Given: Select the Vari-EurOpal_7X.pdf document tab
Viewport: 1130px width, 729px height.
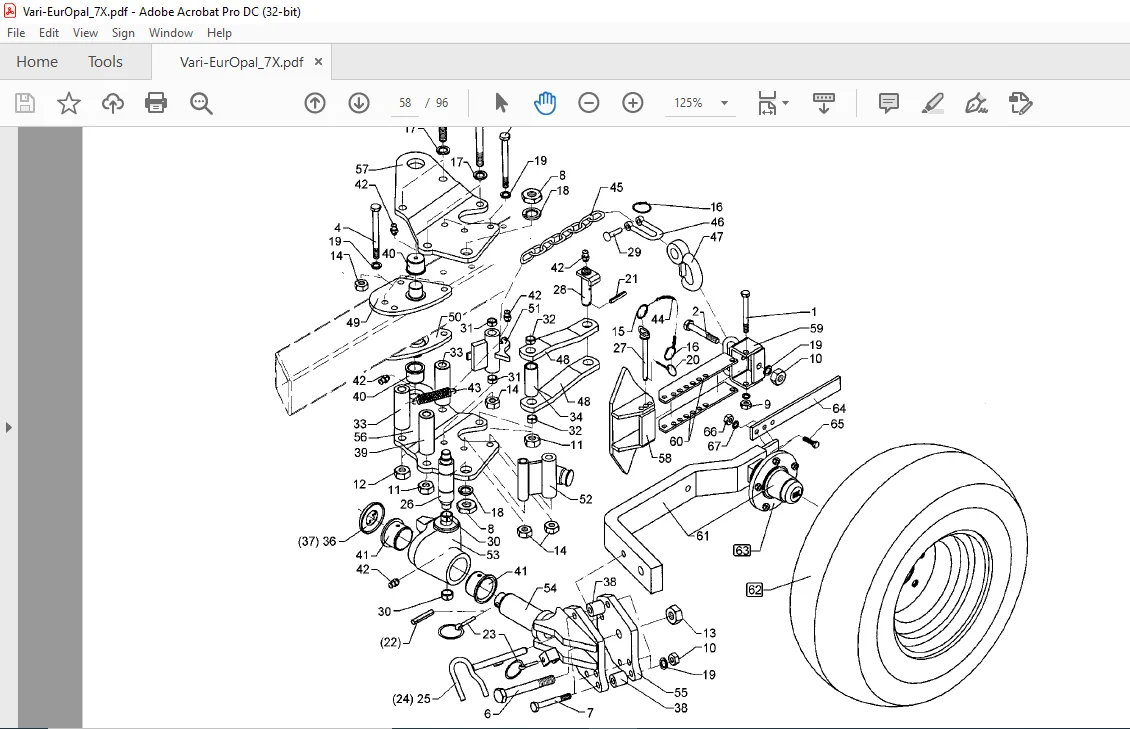Looking at the screenshot, I should [241, 62].
